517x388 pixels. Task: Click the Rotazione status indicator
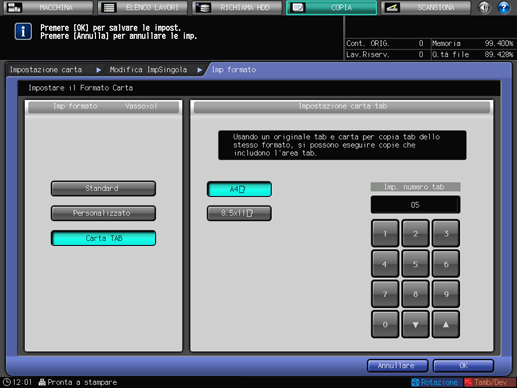(x=435, y=382)
